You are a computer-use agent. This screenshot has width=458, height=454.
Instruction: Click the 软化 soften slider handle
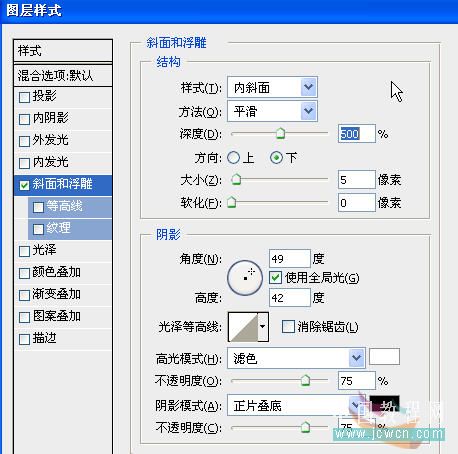(232, 202)
